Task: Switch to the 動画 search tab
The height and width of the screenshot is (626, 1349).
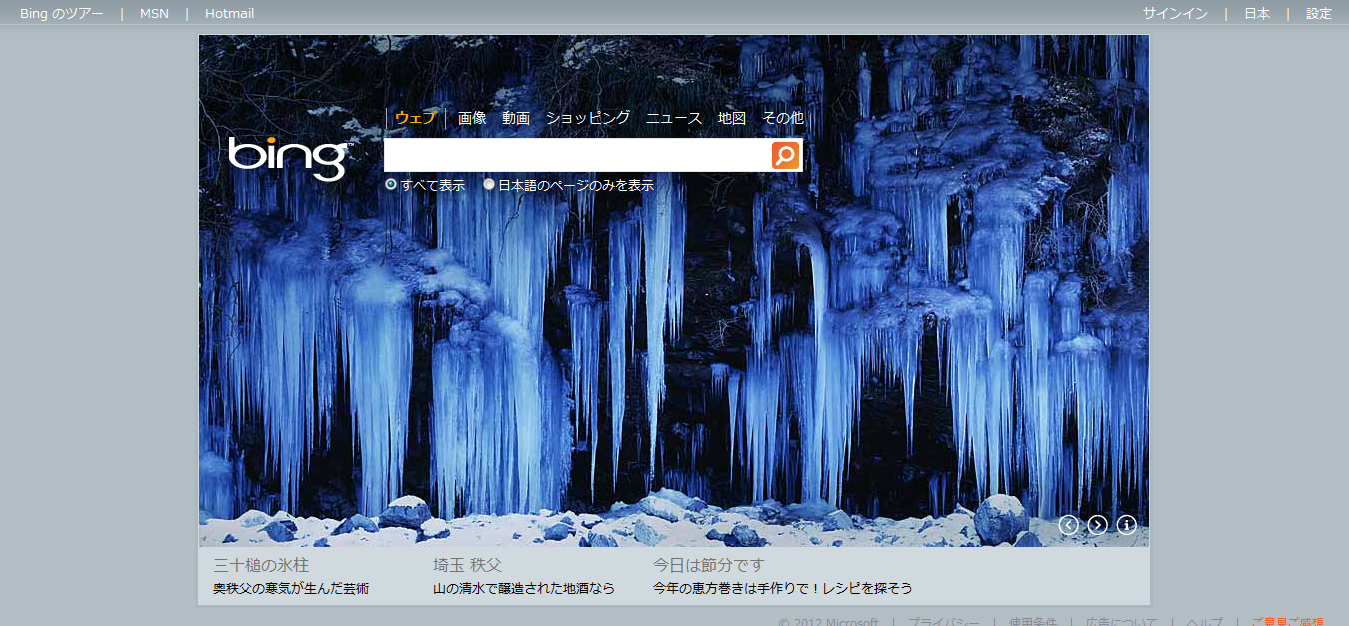Action: 516,118
